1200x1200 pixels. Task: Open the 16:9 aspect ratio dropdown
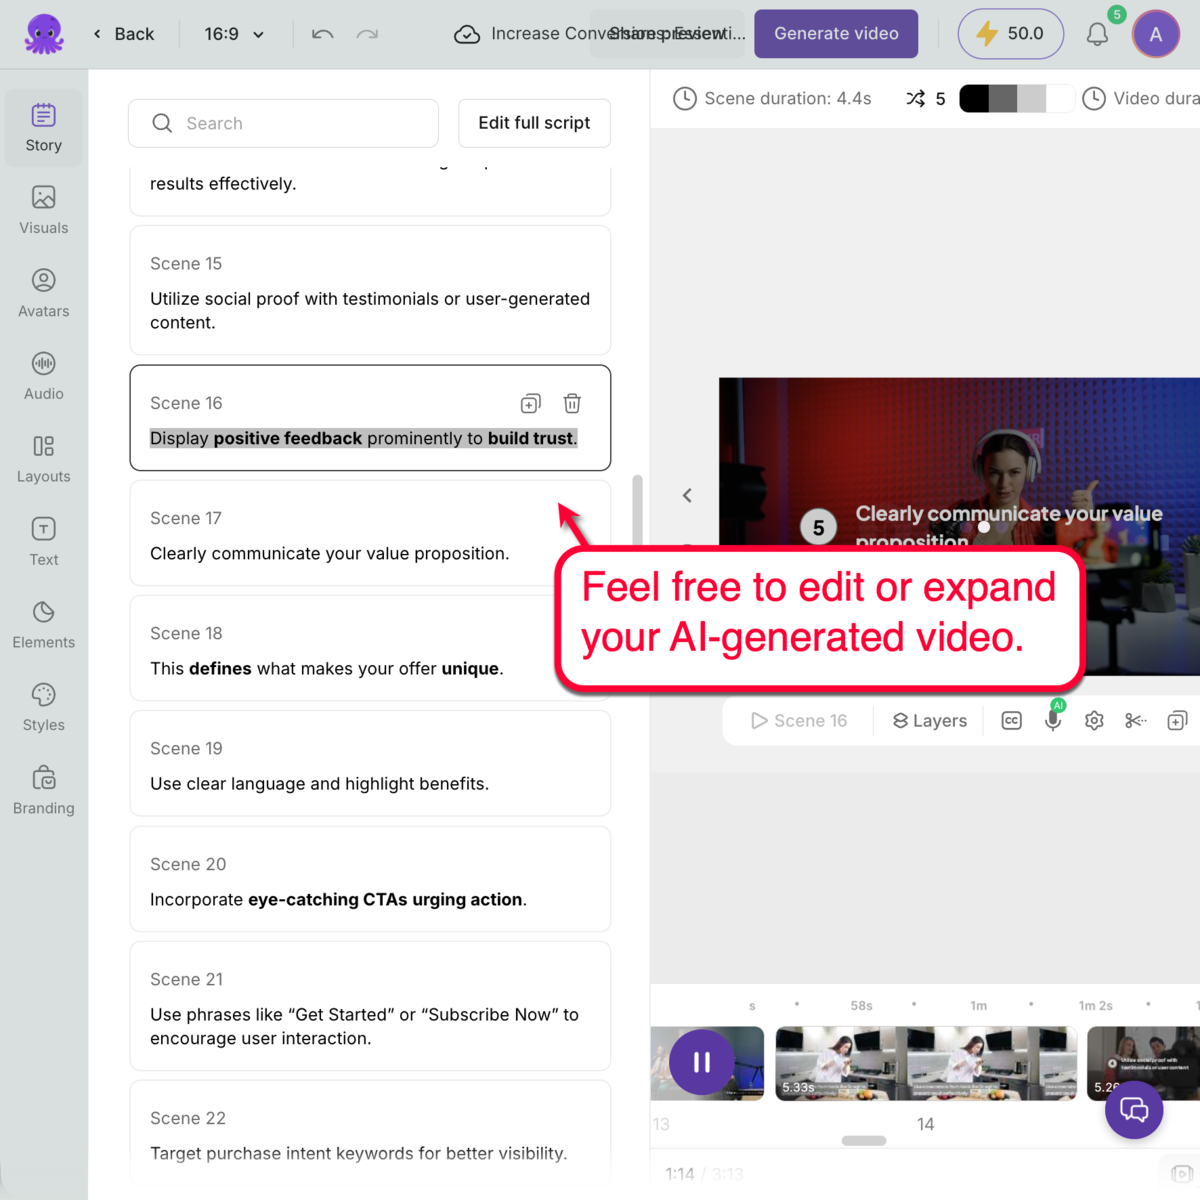click(234, 34)
